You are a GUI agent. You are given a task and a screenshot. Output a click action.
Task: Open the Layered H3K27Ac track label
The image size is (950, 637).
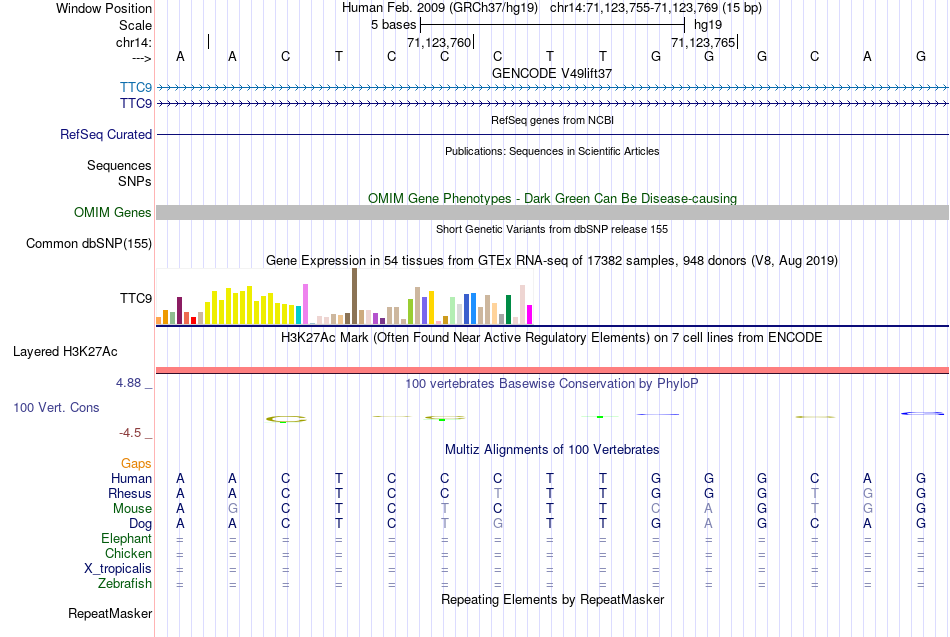click(x=65, y=352)
